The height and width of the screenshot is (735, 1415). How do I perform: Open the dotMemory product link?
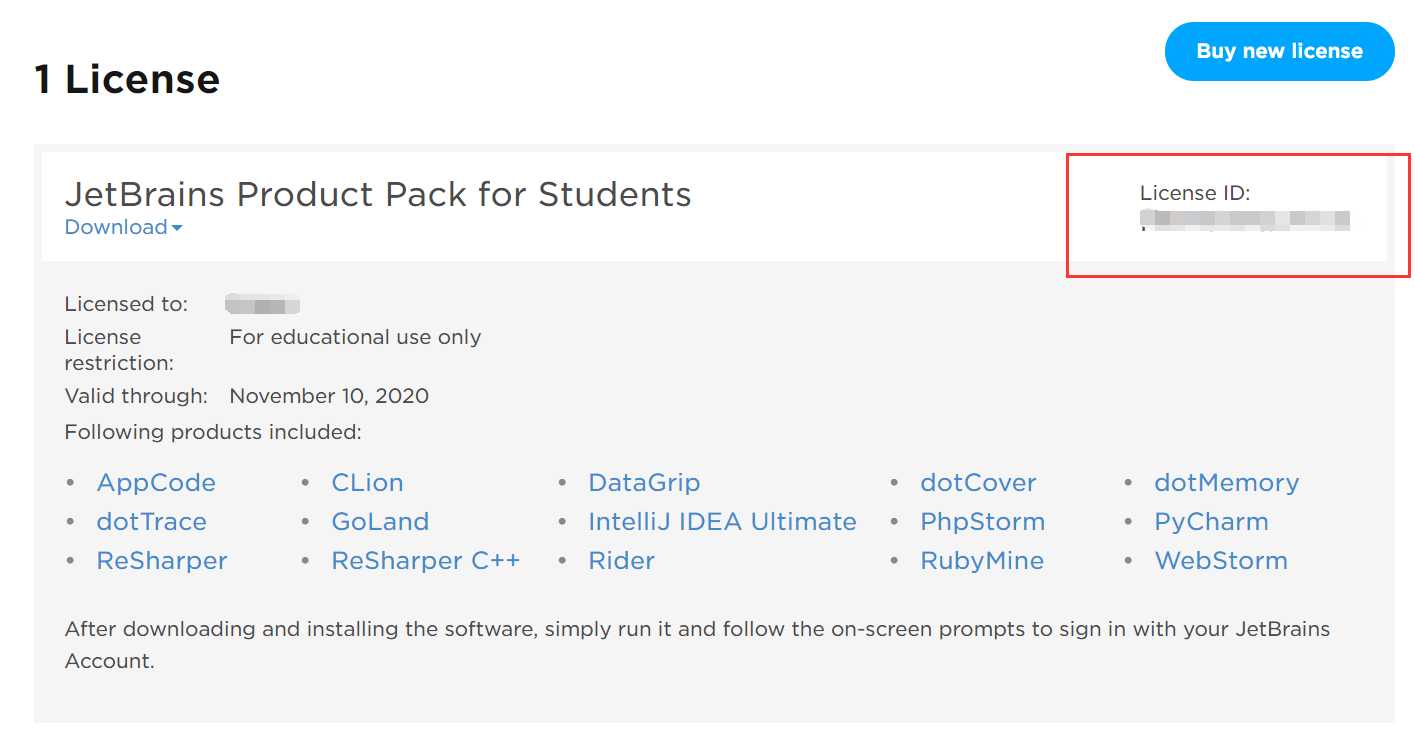pos(1226,482)
